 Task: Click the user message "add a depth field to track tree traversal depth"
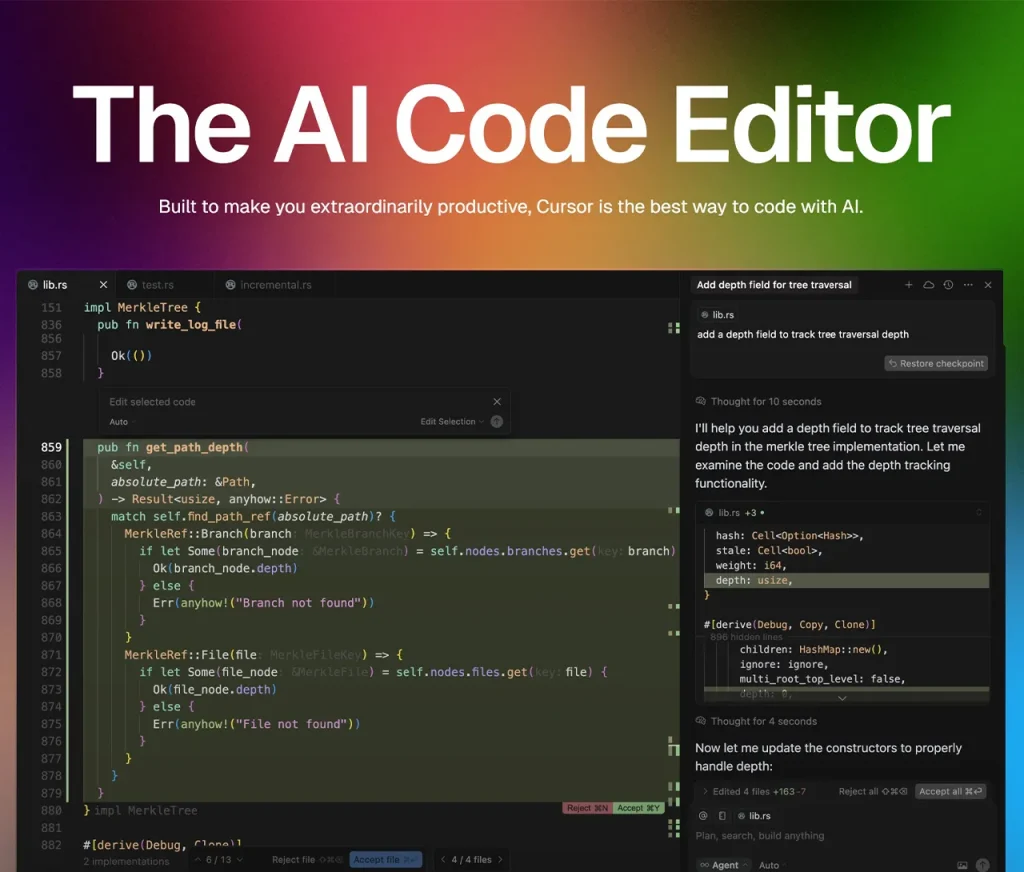coord(803,334)
